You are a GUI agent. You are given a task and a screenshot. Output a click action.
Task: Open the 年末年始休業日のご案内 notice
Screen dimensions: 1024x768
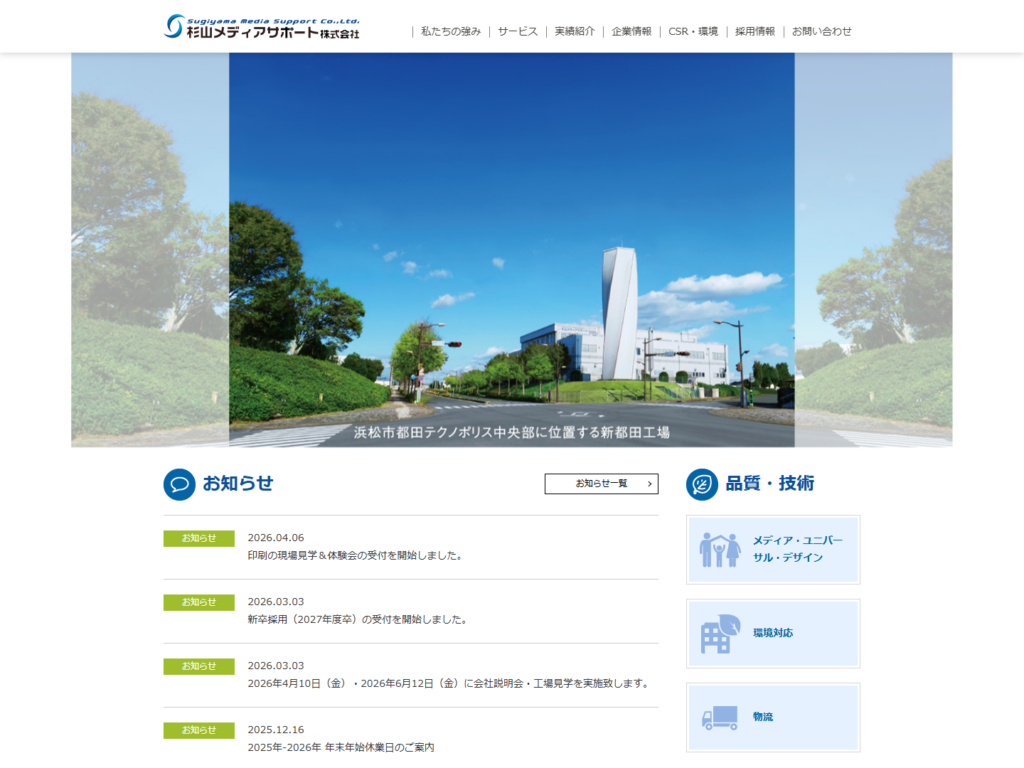[x=341, y=747]
